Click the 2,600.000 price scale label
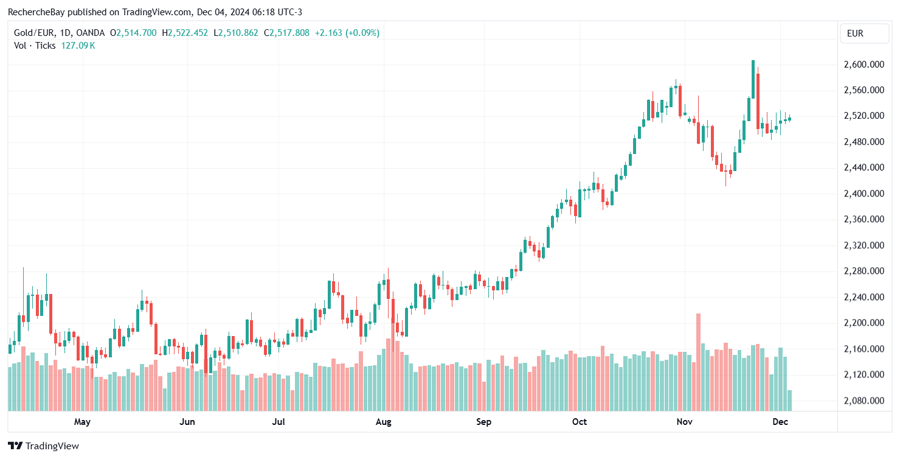The height and width of the screenshot is (459, 900). [x=864, y=64]
